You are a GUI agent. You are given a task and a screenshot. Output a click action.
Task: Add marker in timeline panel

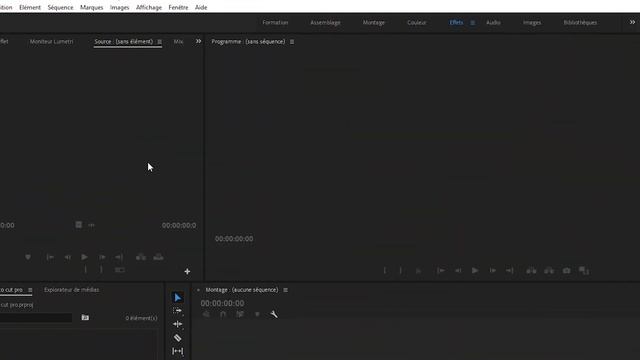tap(257, 314)
